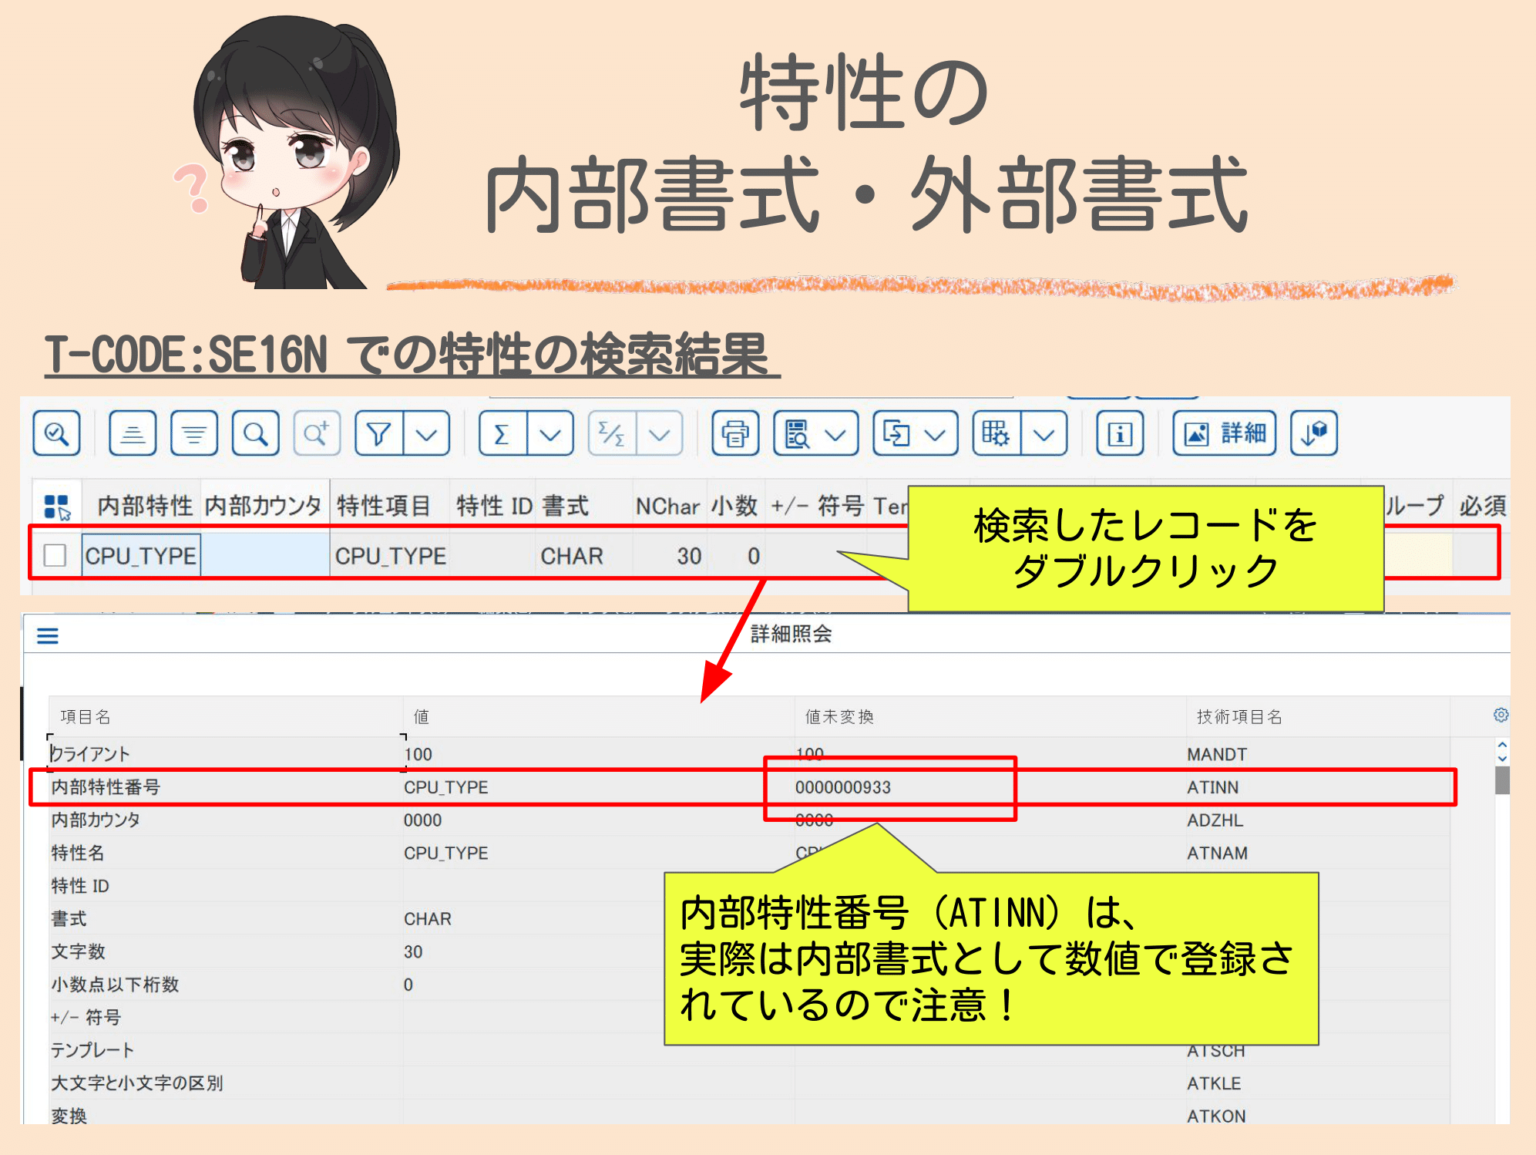Image resolution: width=1536 pixels, height=1155 pixels.
Task: Open the information icon
Action: (1120, 433)
